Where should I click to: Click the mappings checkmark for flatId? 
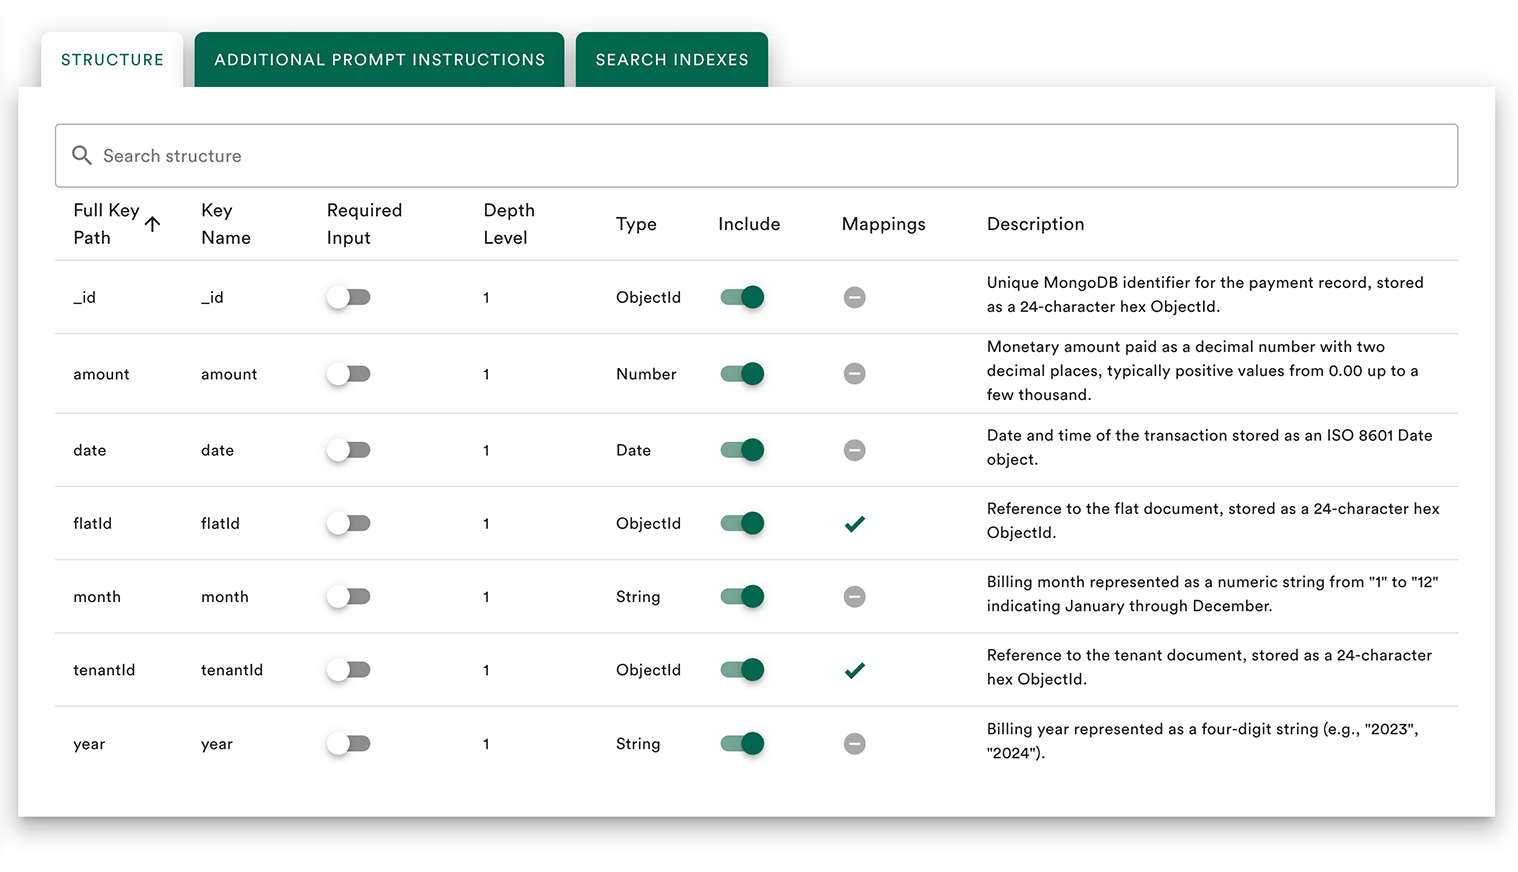pyautogui.click(x=854, y=524)
